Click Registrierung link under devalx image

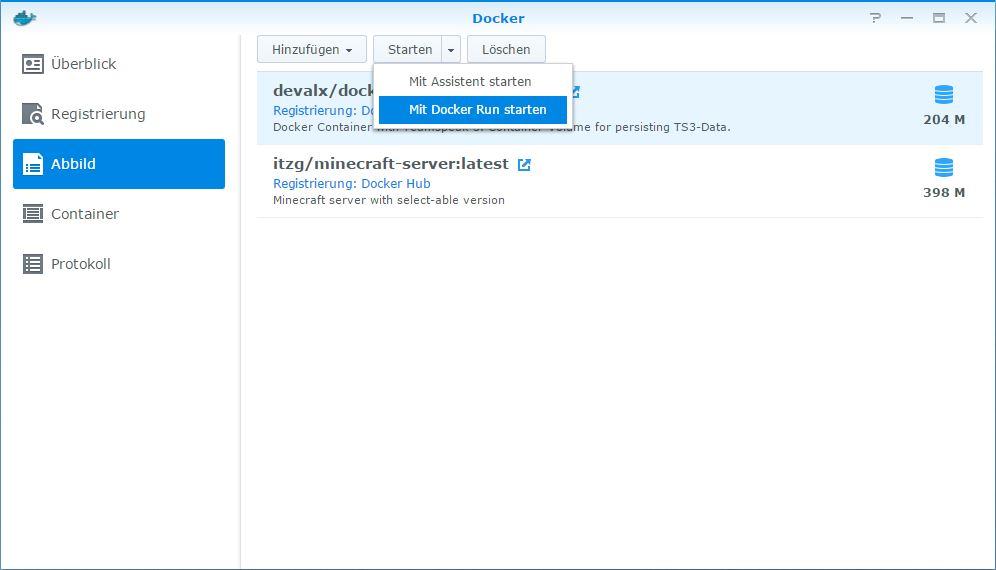point(323,111)
